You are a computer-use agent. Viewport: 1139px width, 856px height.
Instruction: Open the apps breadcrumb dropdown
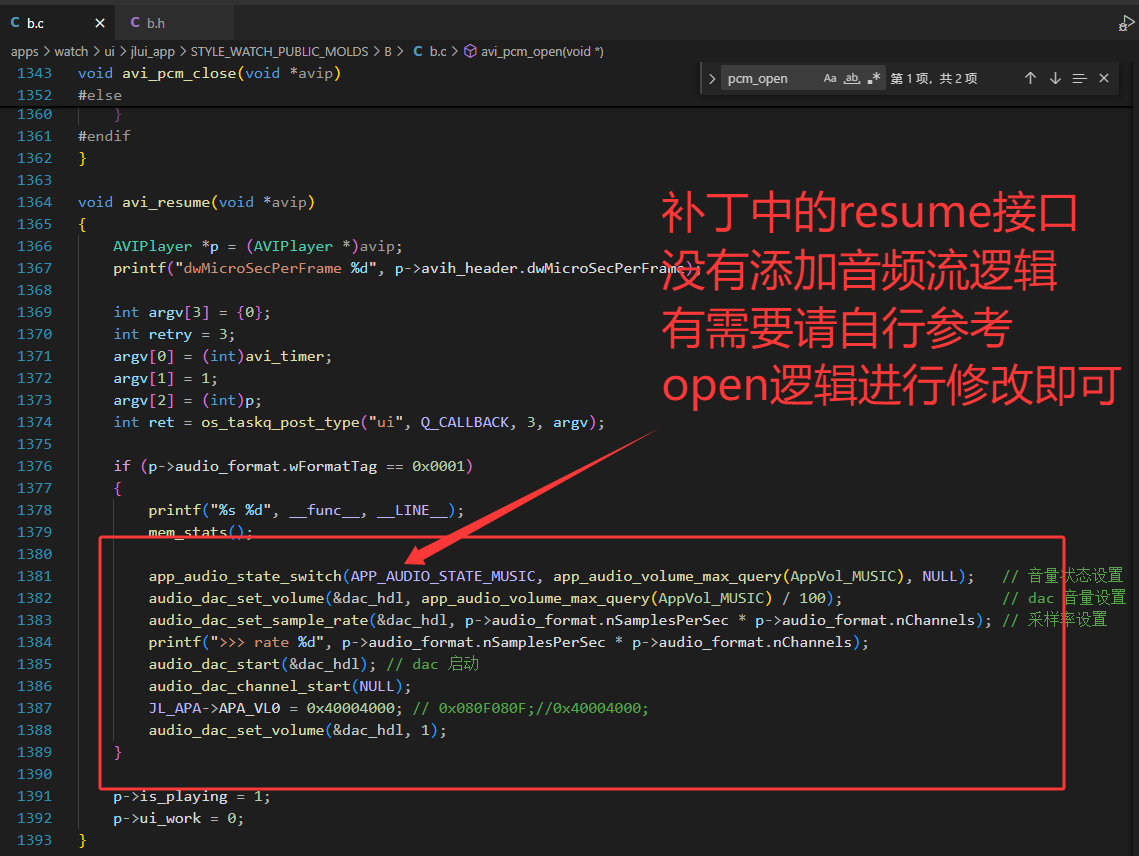(24, 52)
